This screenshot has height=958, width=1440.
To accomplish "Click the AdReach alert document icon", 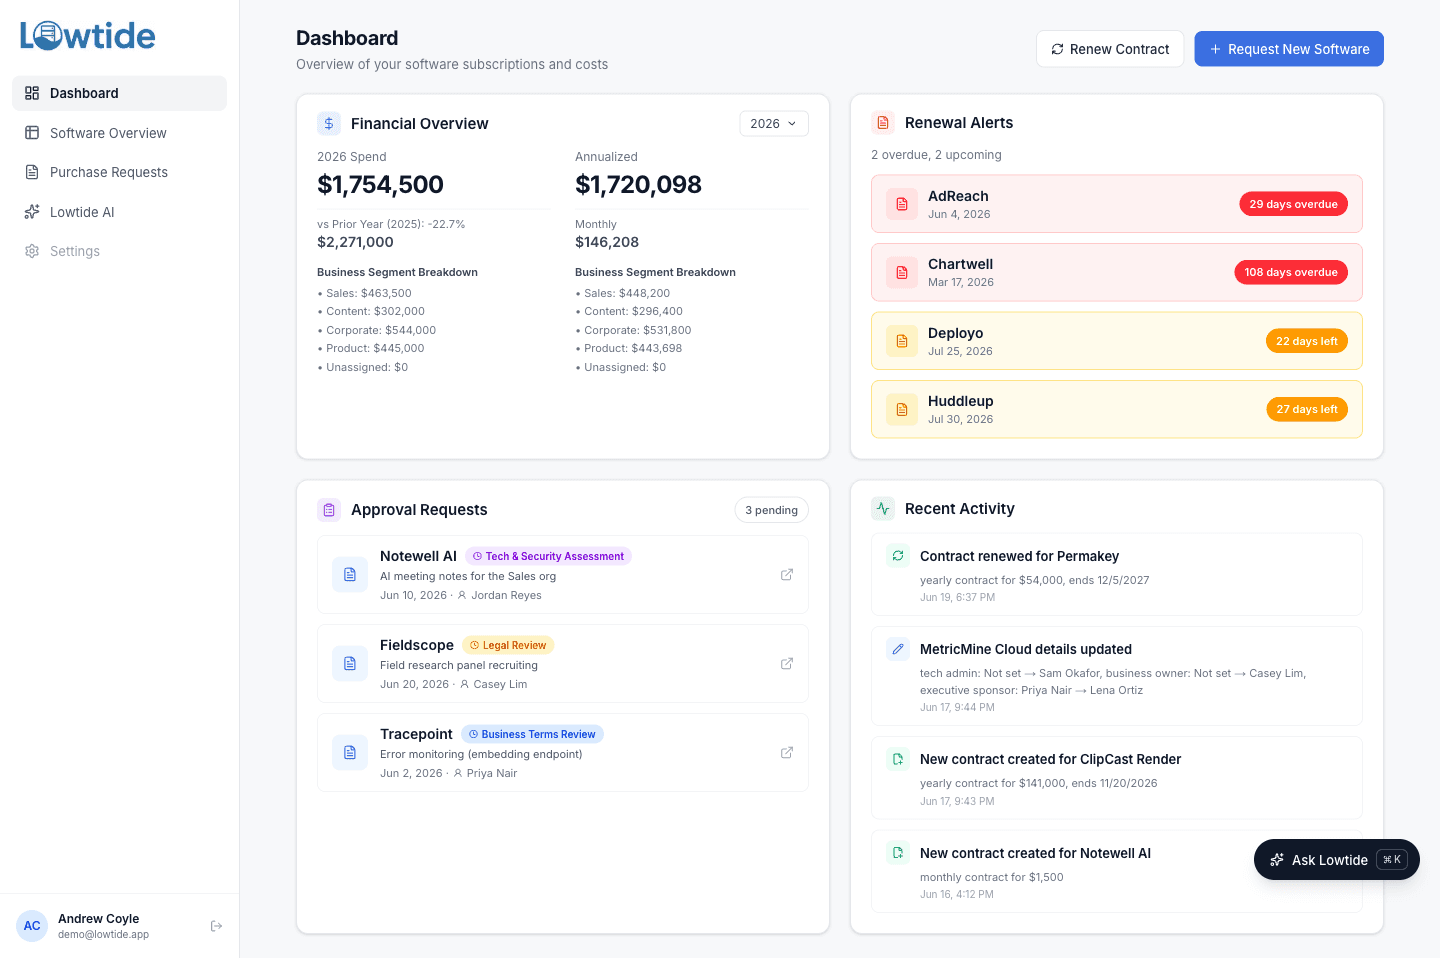I will pos(902,204).
